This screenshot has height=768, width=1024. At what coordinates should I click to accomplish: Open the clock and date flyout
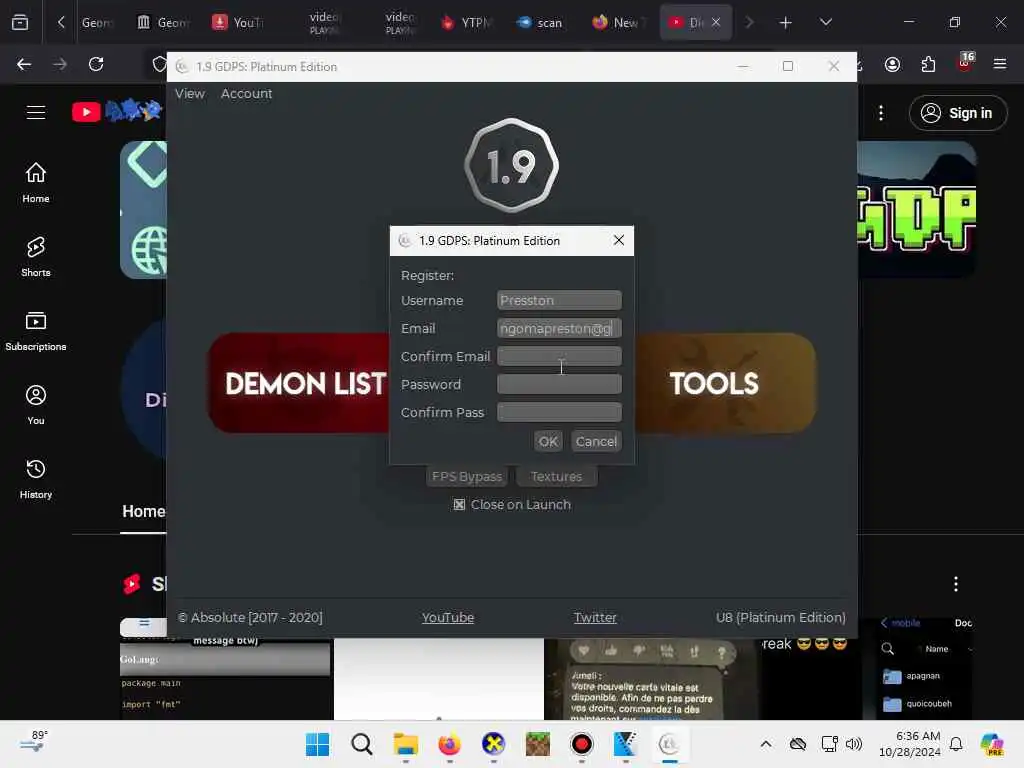click(910, 744)
